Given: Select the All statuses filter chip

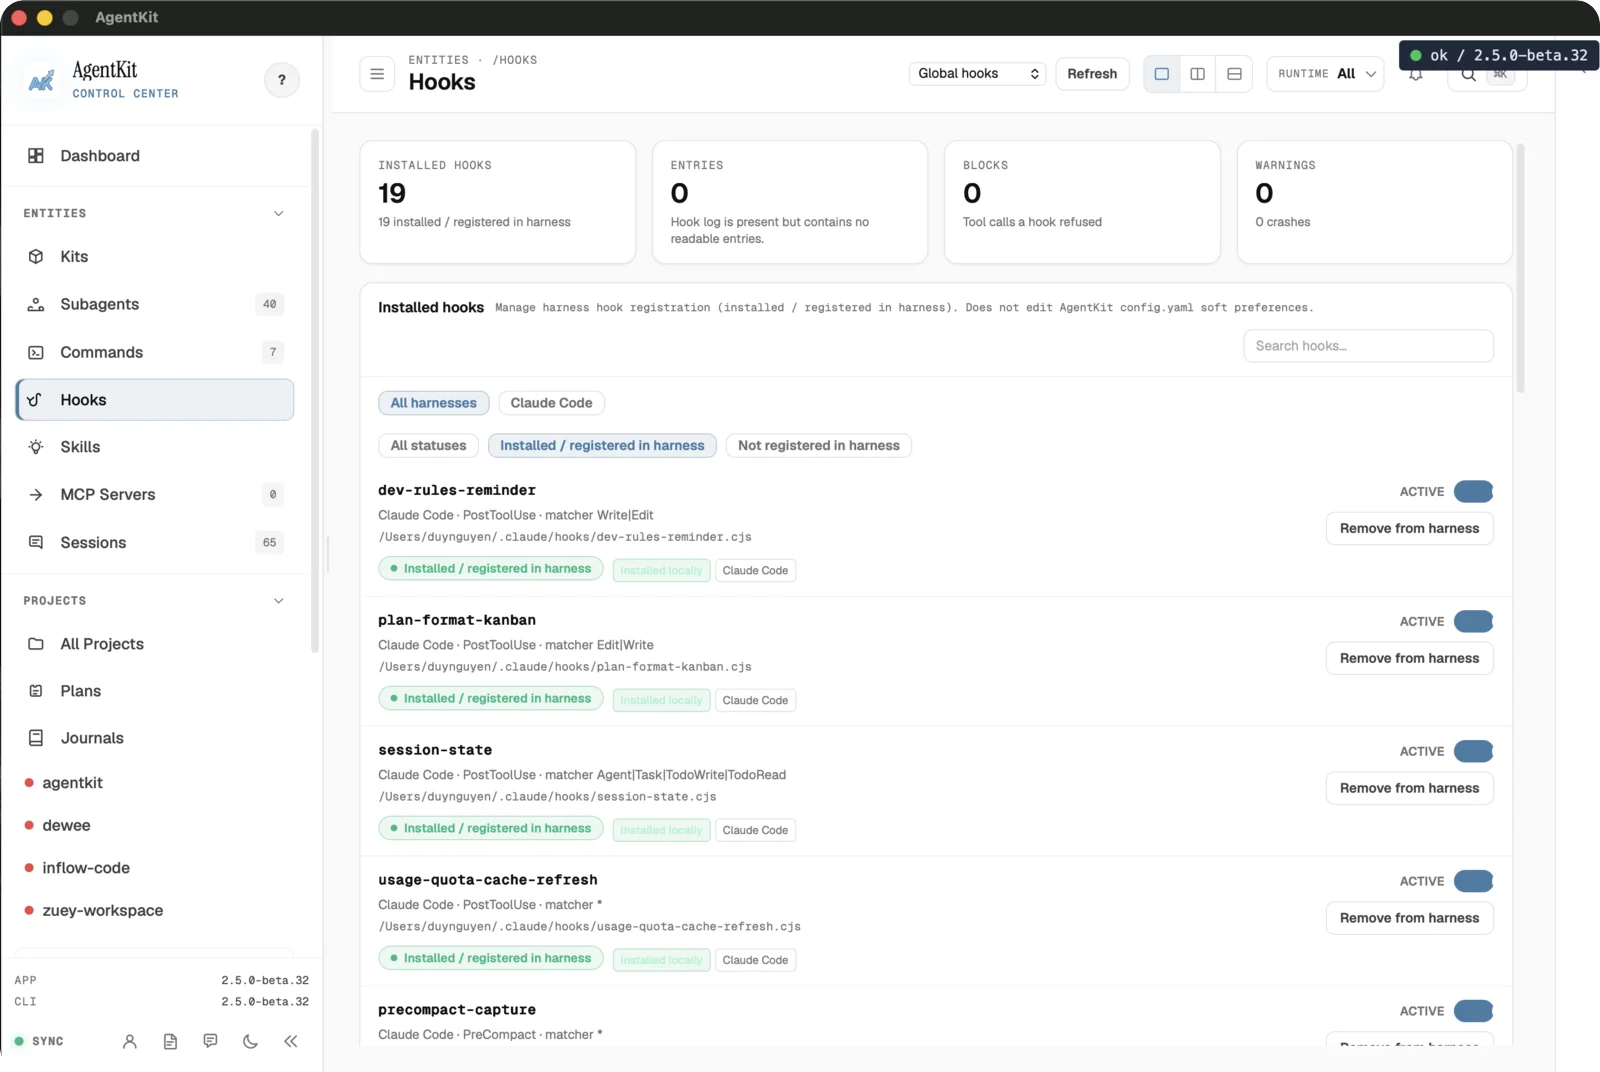Looking at the screenshot, I should click(x=428, y=446).
